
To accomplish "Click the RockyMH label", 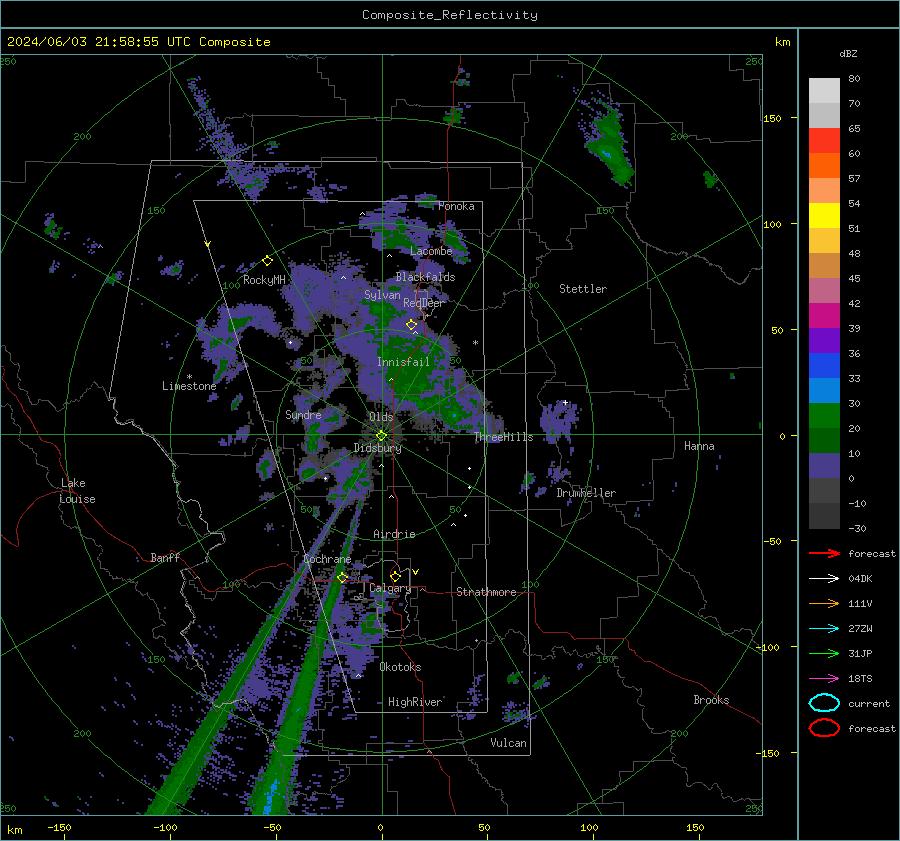I will point(264,280).
